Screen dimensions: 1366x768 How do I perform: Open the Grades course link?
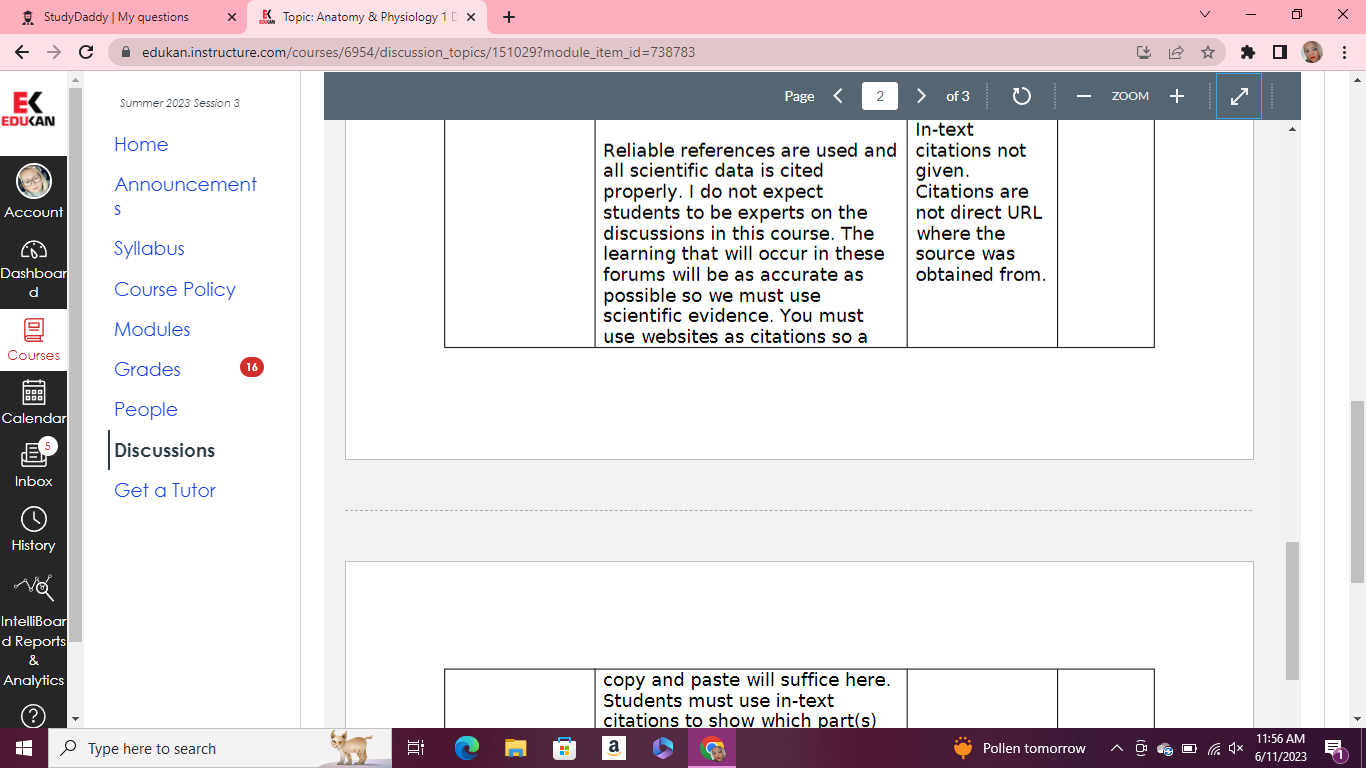point(147,369)
